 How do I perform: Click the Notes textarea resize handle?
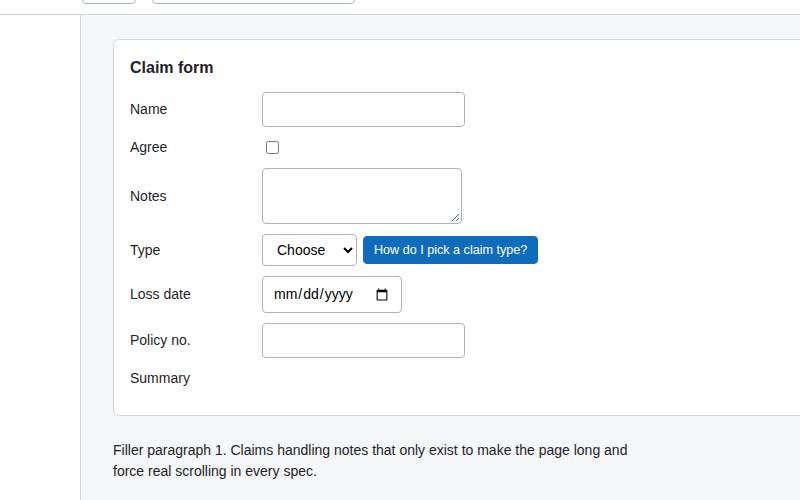point(456,218)
